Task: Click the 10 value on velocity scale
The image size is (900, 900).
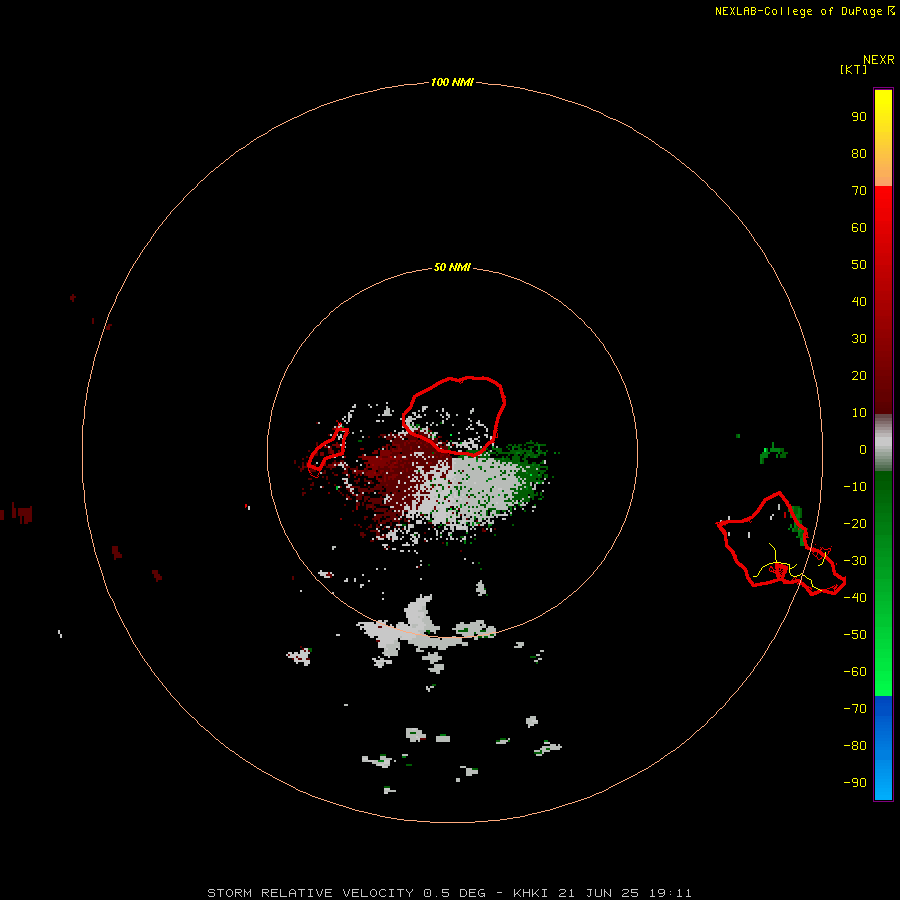Action: (859, 413)
